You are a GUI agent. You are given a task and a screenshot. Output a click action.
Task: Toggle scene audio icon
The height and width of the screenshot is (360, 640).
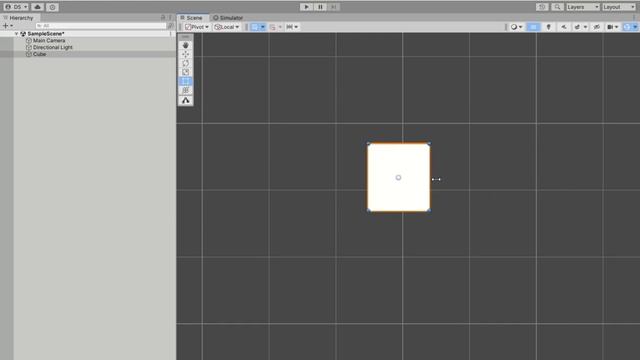(564, 27)
